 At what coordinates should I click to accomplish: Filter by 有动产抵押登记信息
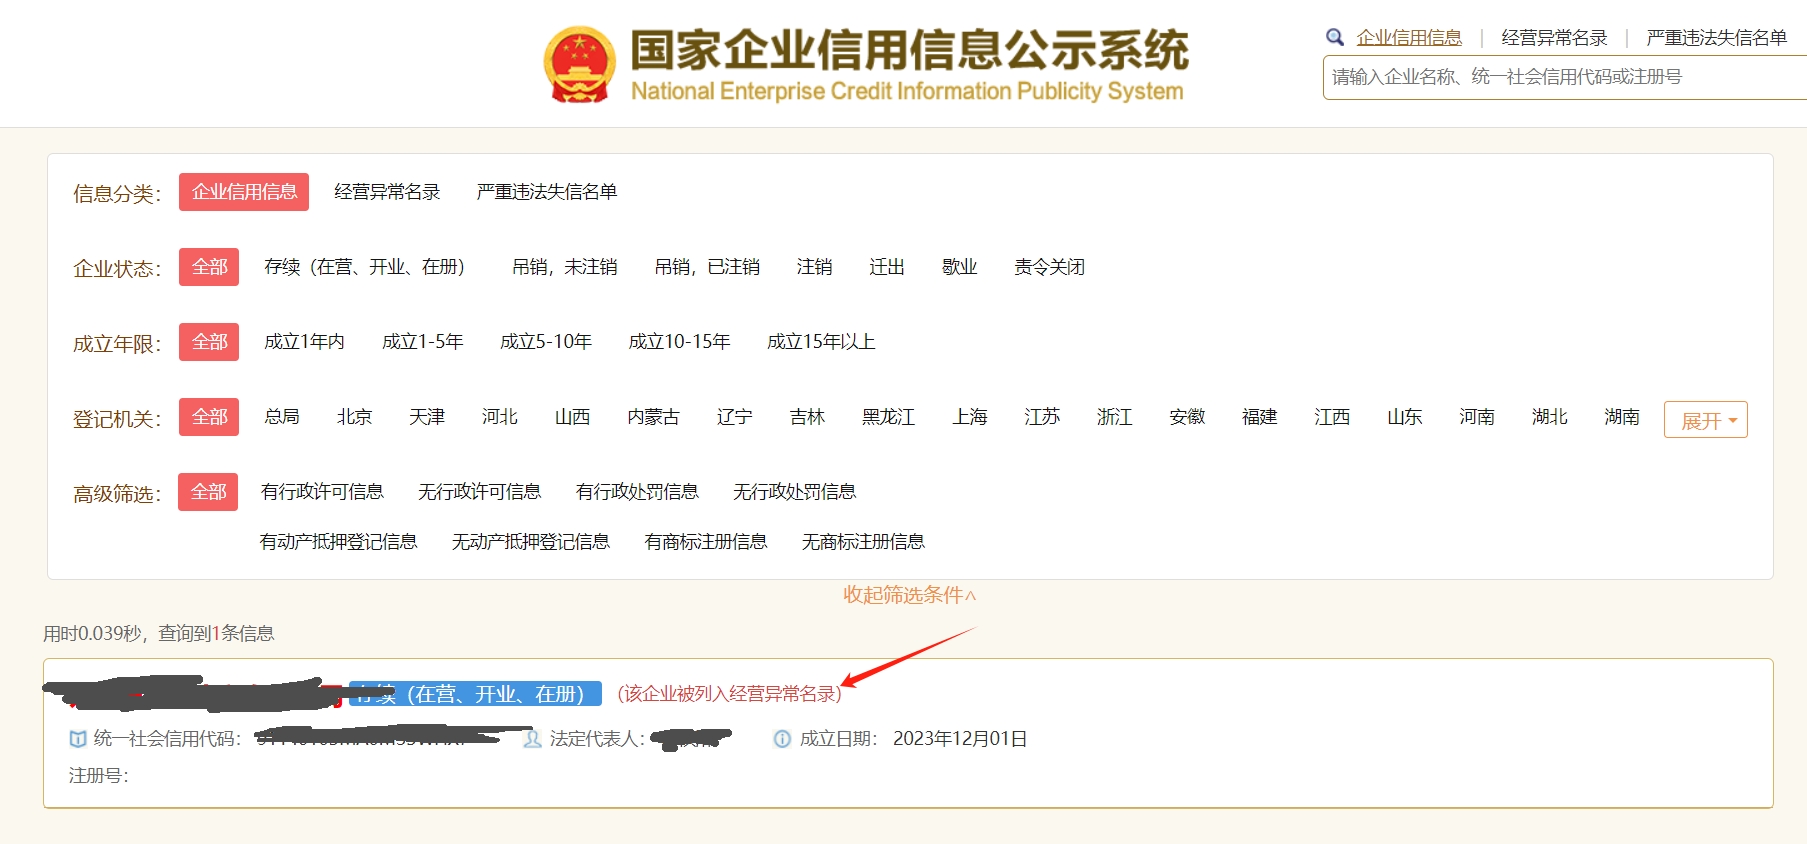[338, 542]
